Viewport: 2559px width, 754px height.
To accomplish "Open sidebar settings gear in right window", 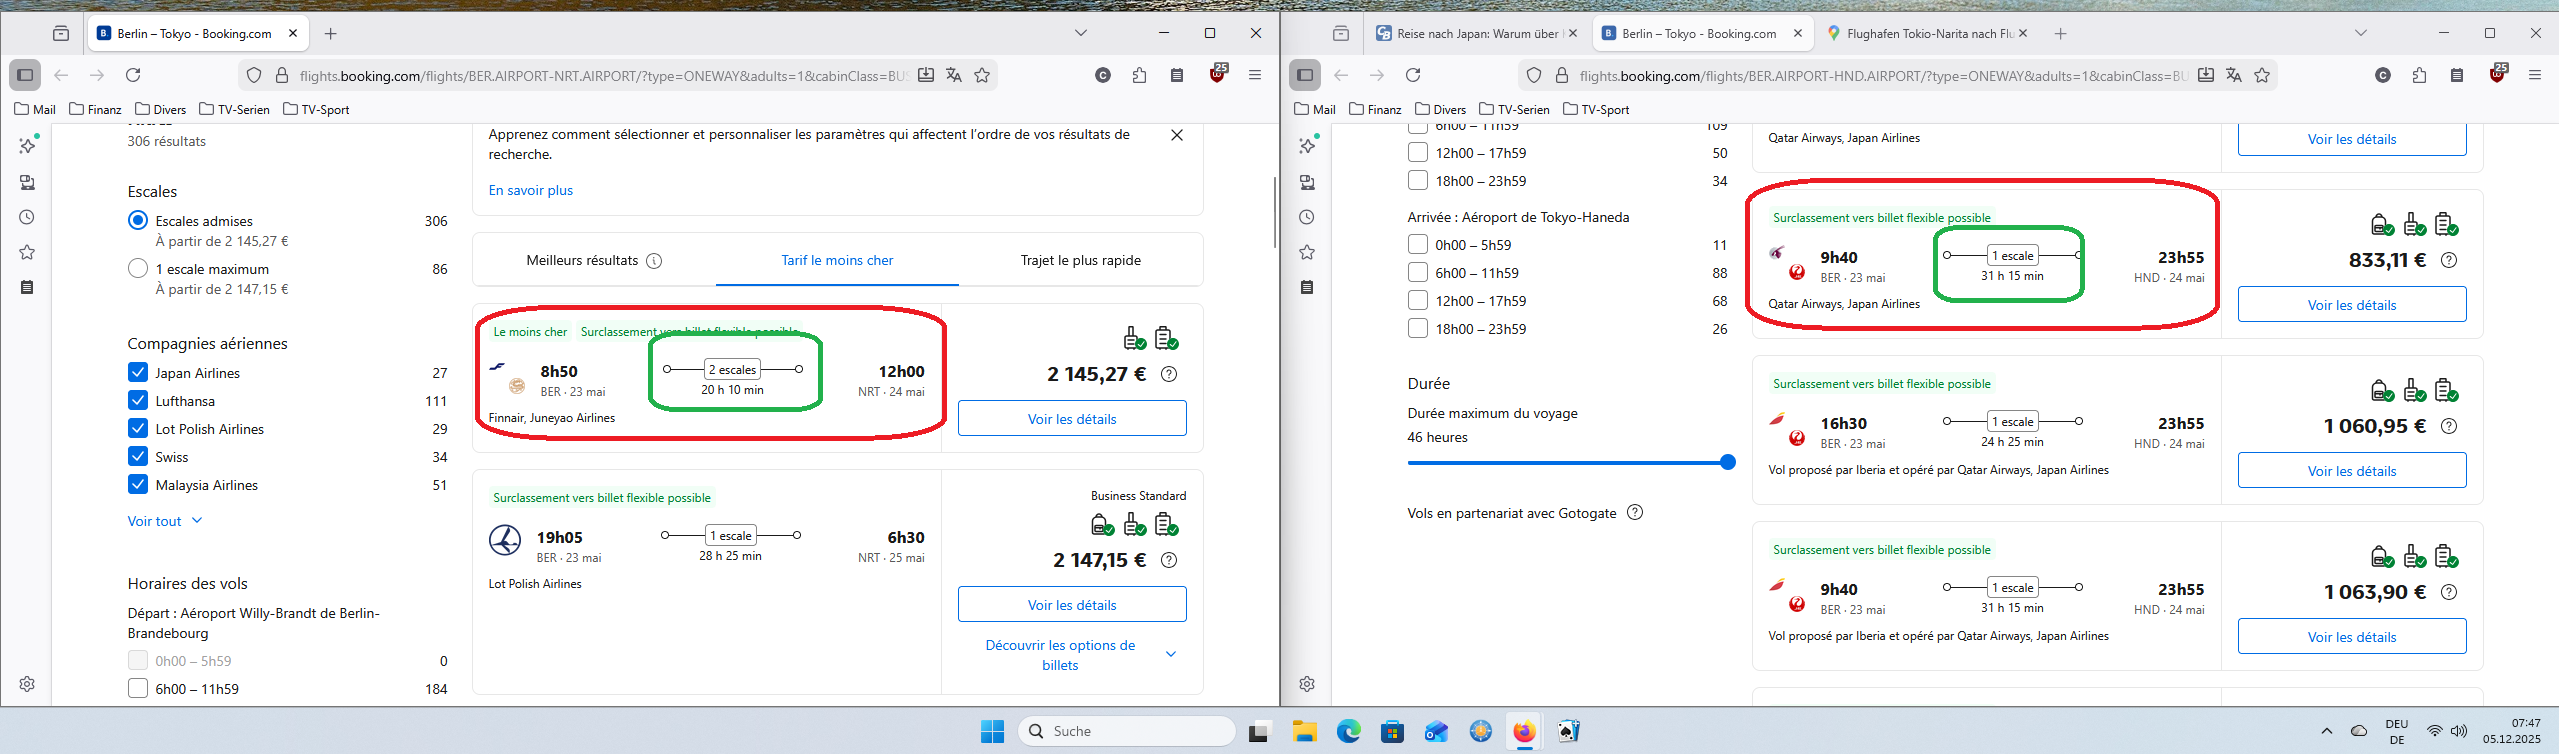I will [1307, 684].
